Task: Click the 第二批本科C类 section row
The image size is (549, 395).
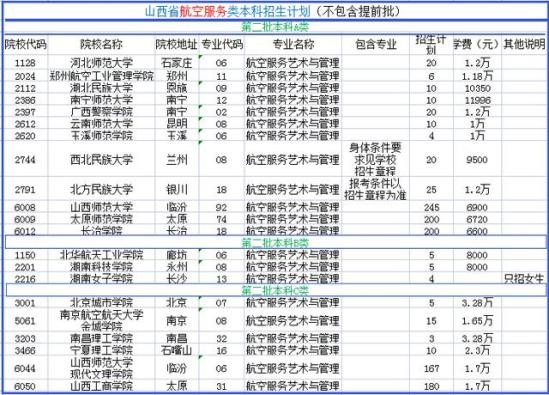Action: pyautogui.click(x=275, y=290)
